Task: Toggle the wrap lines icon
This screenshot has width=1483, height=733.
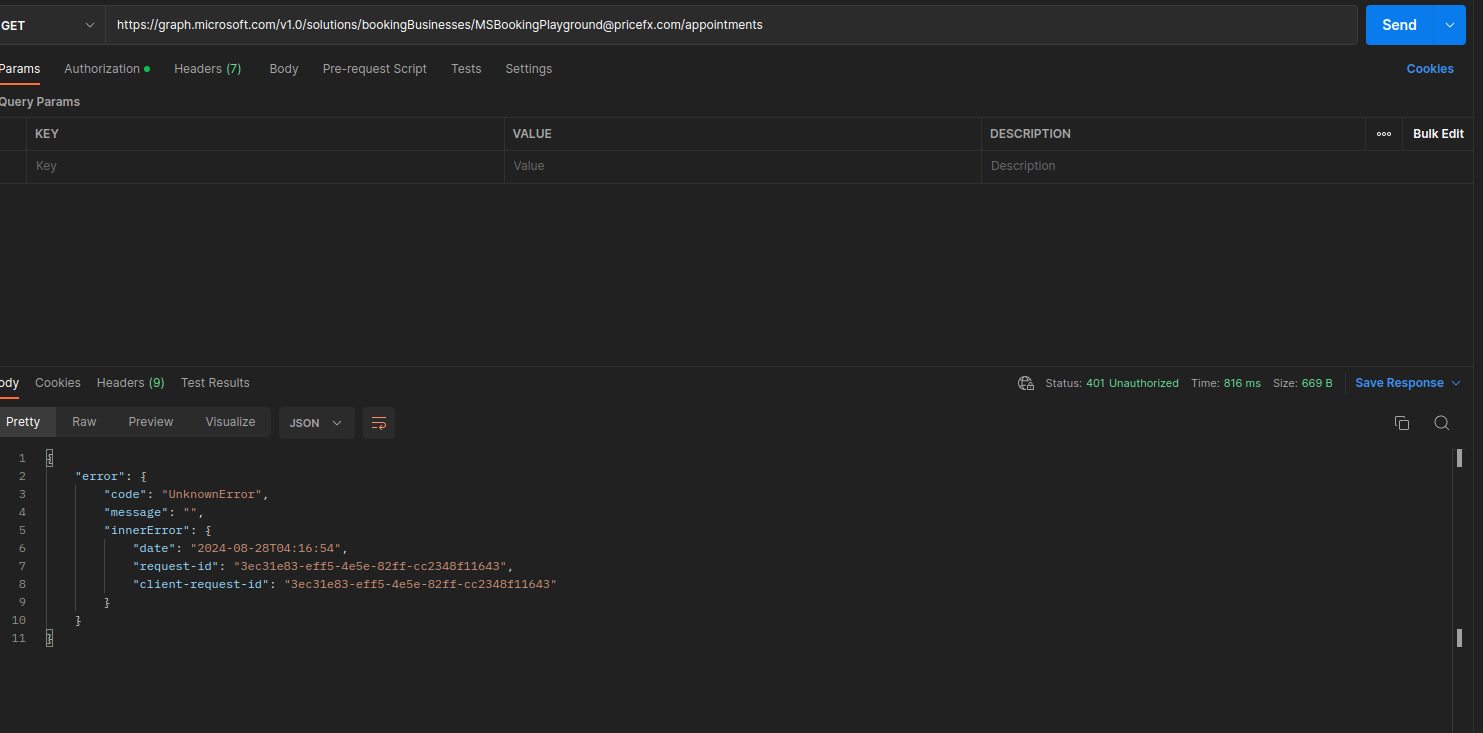Action: [379, 423]
